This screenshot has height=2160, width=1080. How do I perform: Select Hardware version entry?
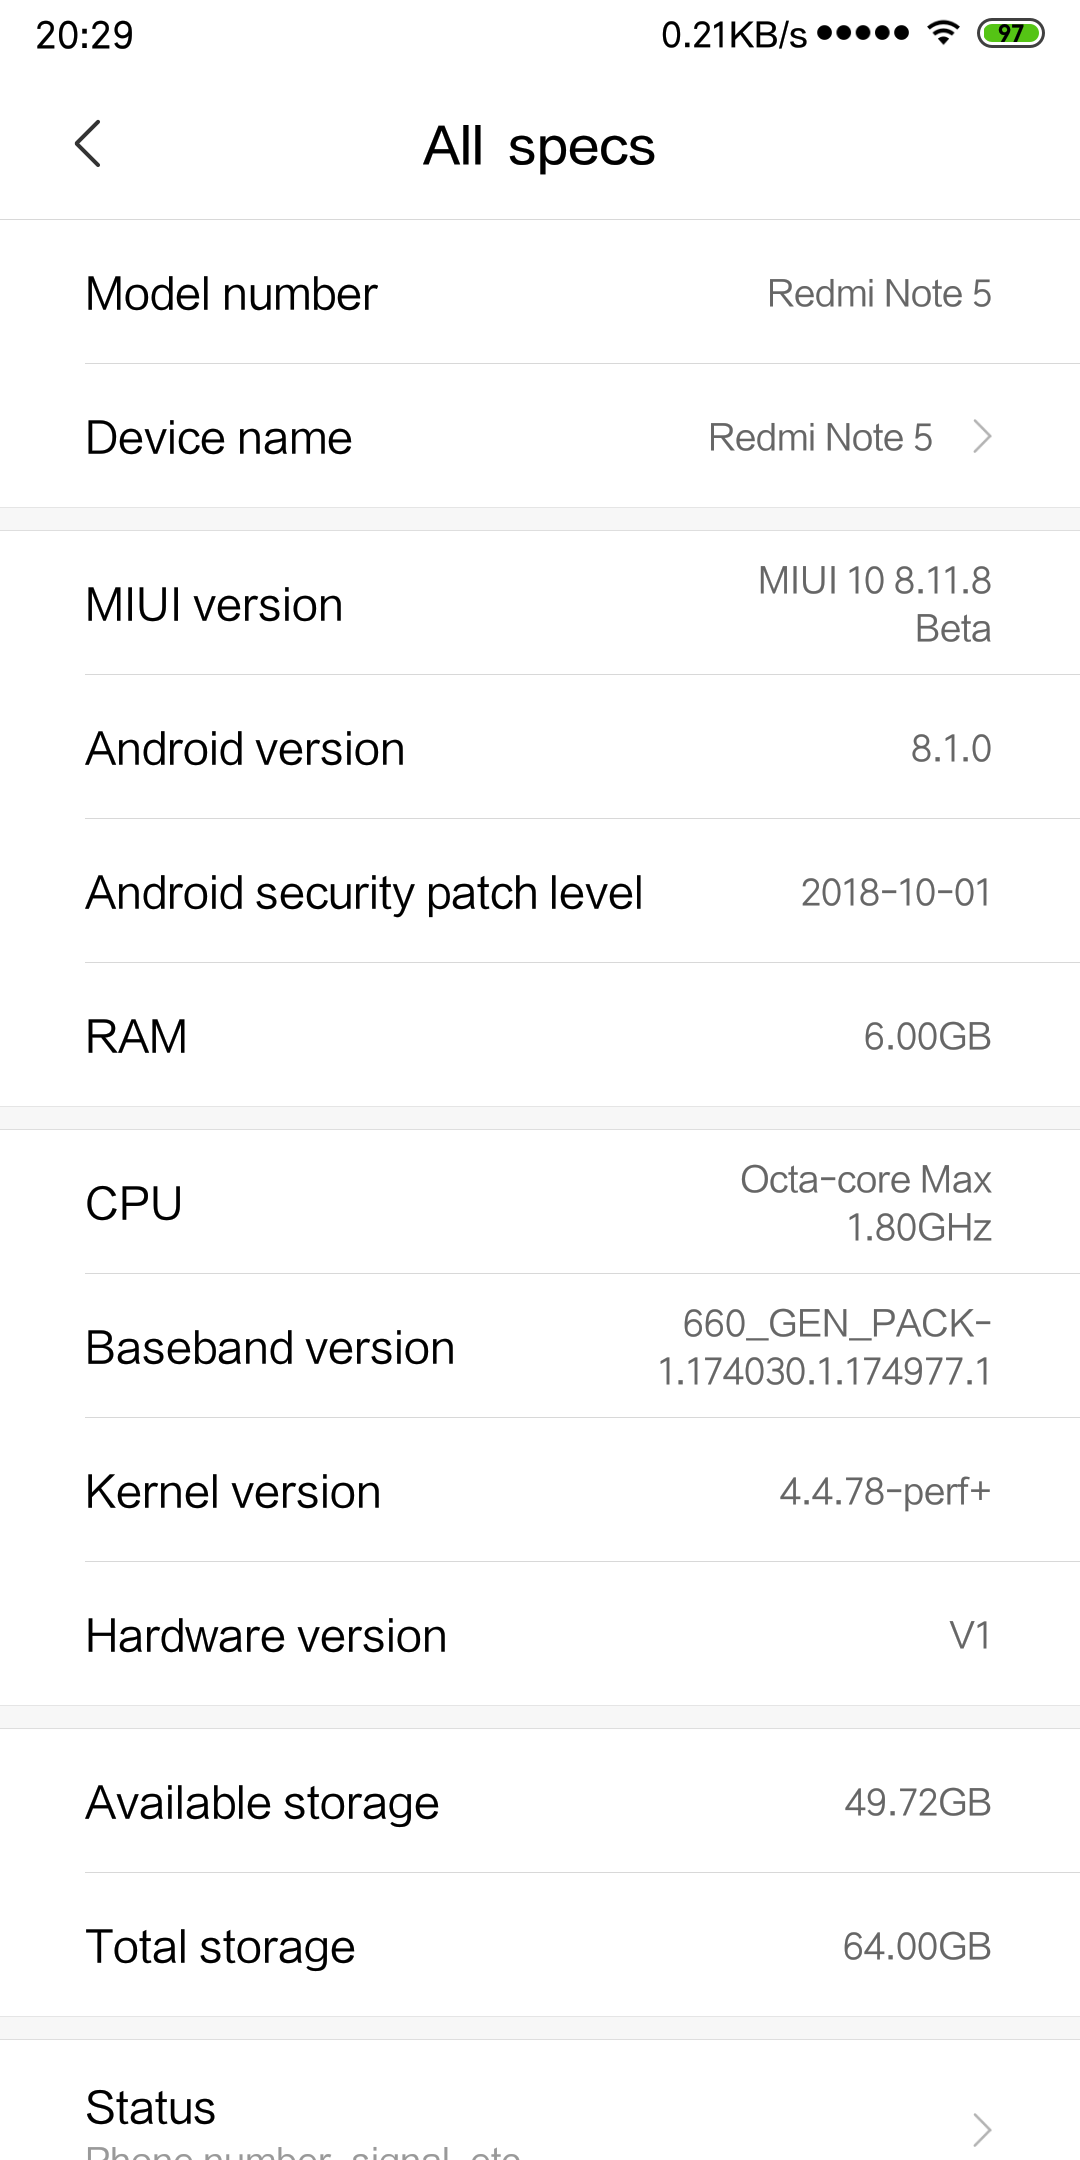540,1635
